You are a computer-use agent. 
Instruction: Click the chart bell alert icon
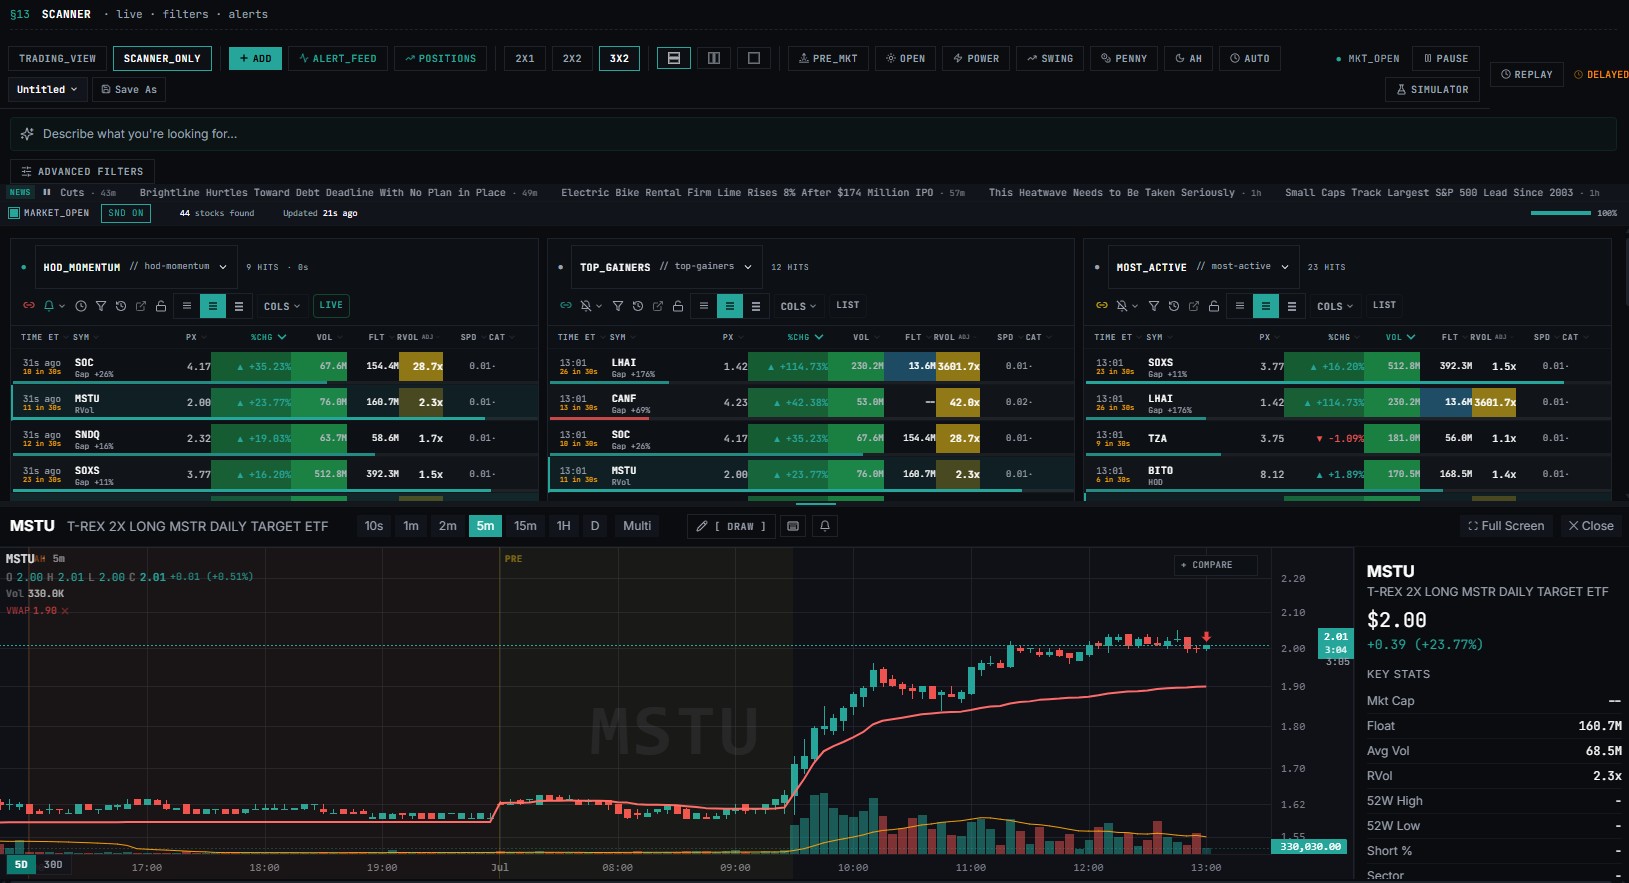(x=825, y=526)
